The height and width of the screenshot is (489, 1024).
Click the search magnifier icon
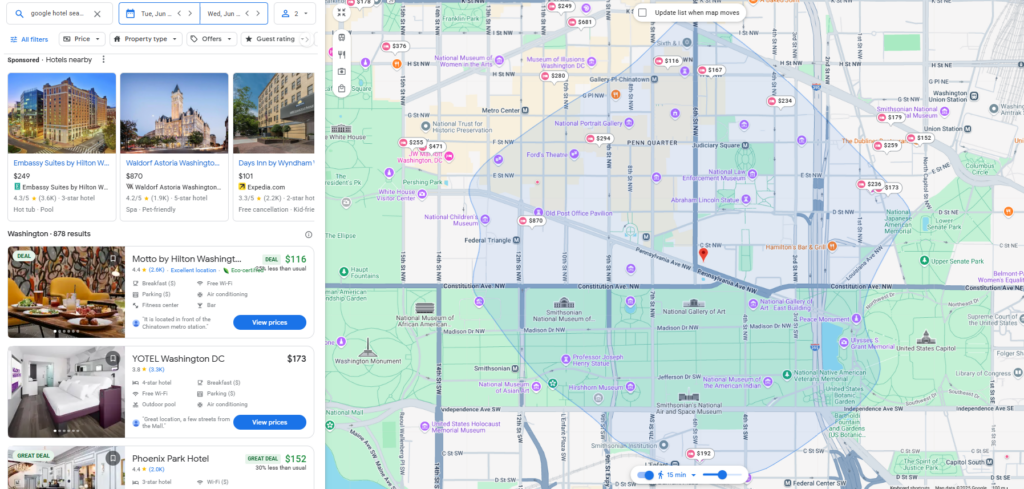pyautogui.click(x=19, y=14)
